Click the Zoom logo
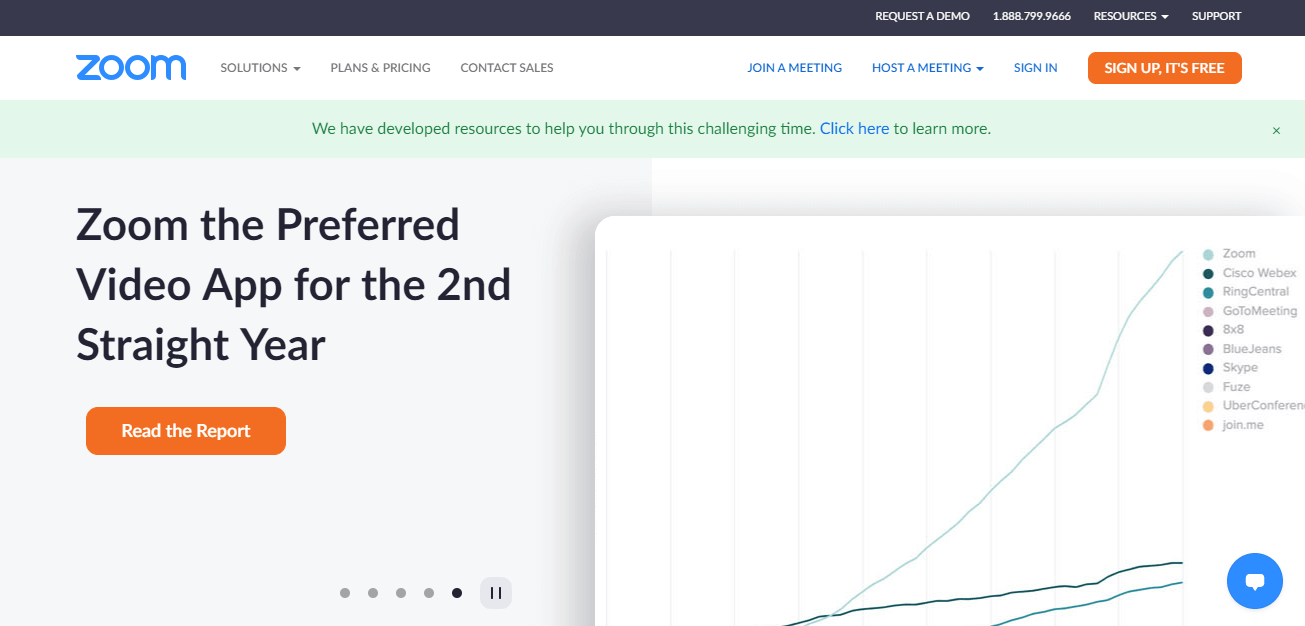The image size is (1305, 626). (x=131, y=68)
